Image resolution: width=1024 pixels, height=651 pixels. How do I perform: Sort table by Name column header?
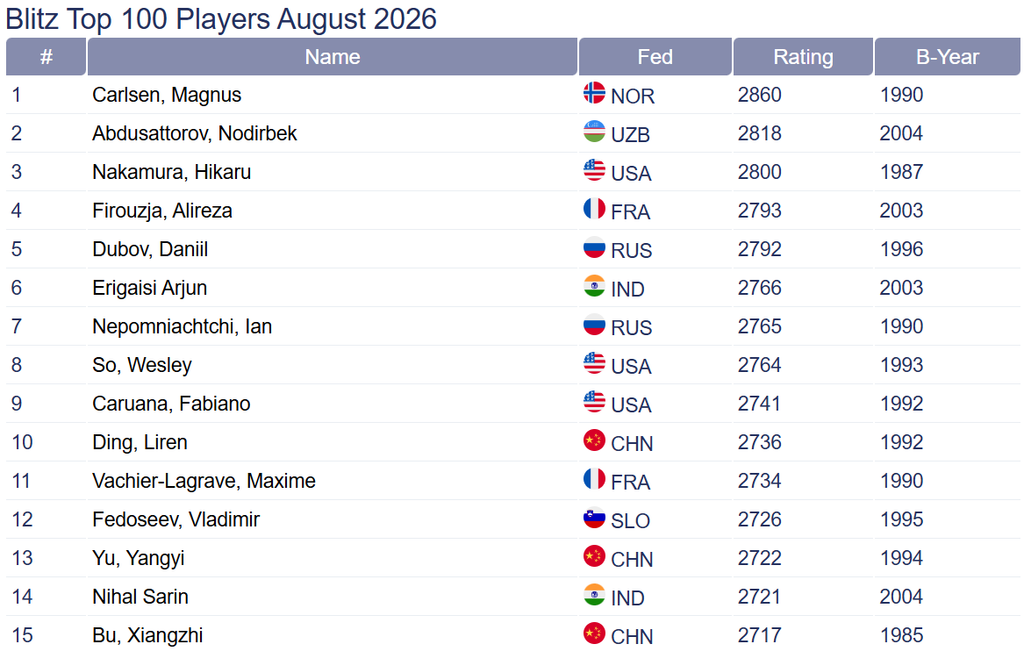332,57
